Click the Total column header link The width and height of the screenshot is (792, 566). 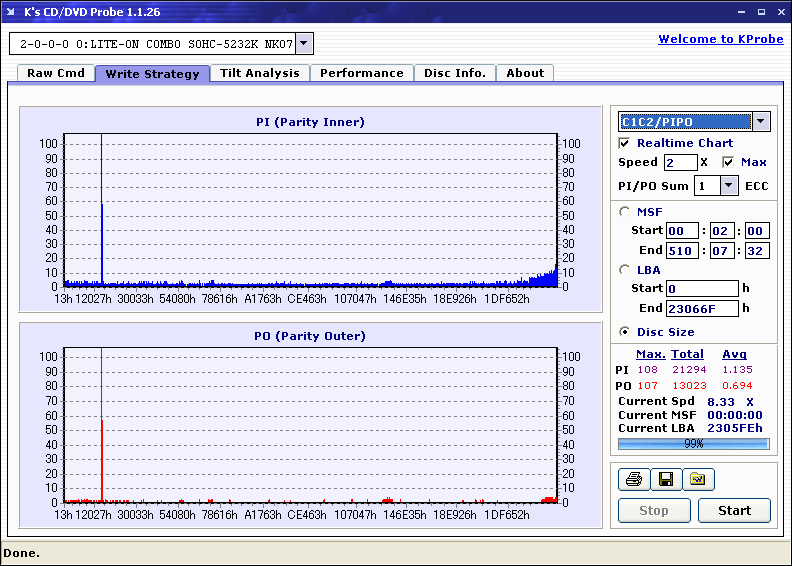click(687, 354)
